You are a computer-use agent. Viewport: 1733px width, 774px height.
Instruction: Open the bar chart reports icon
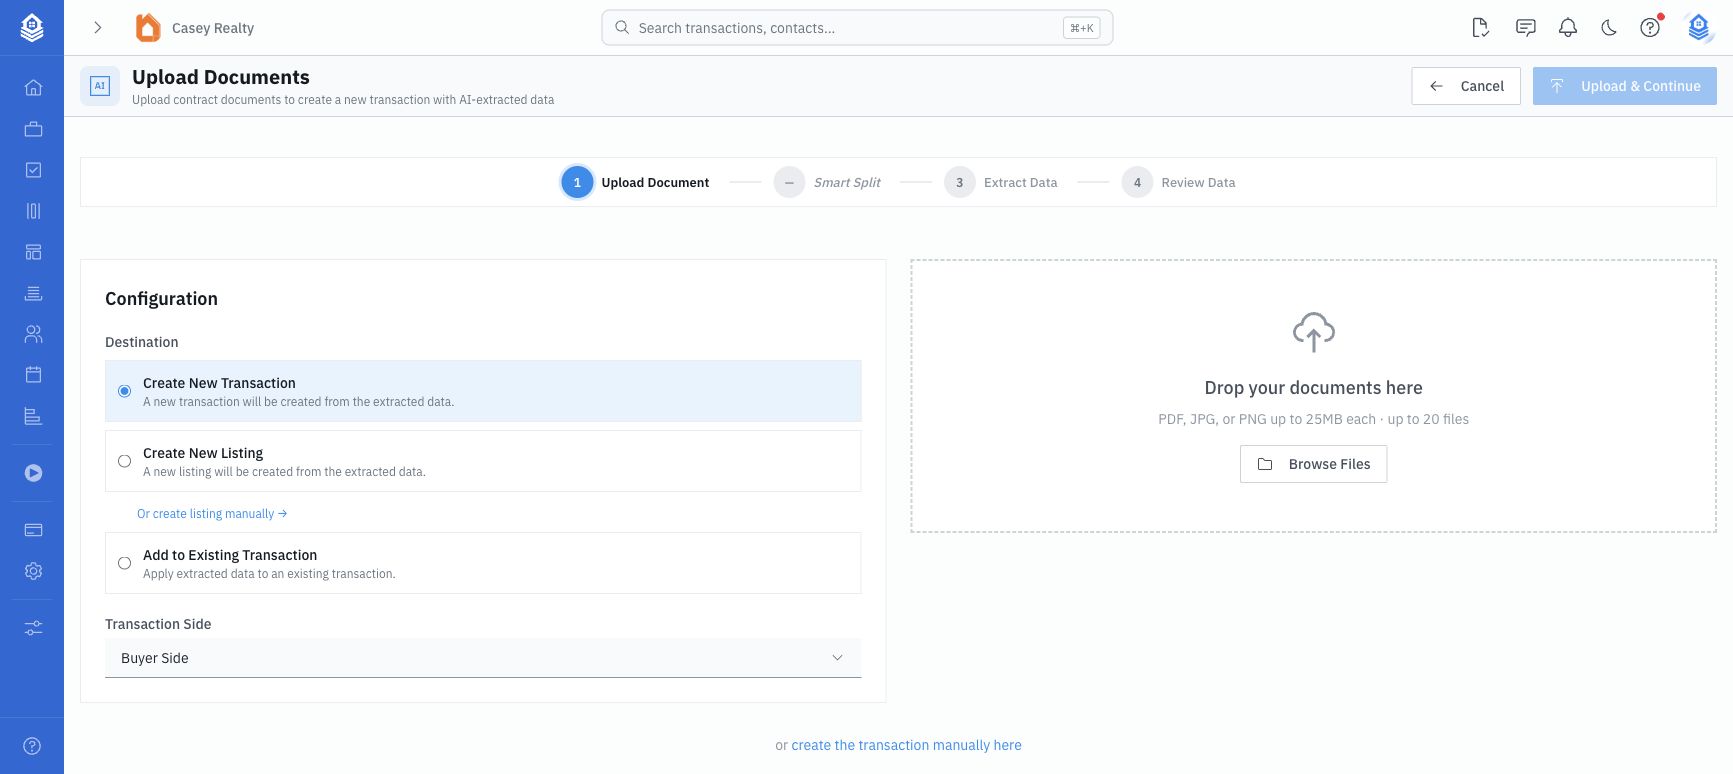33,416
